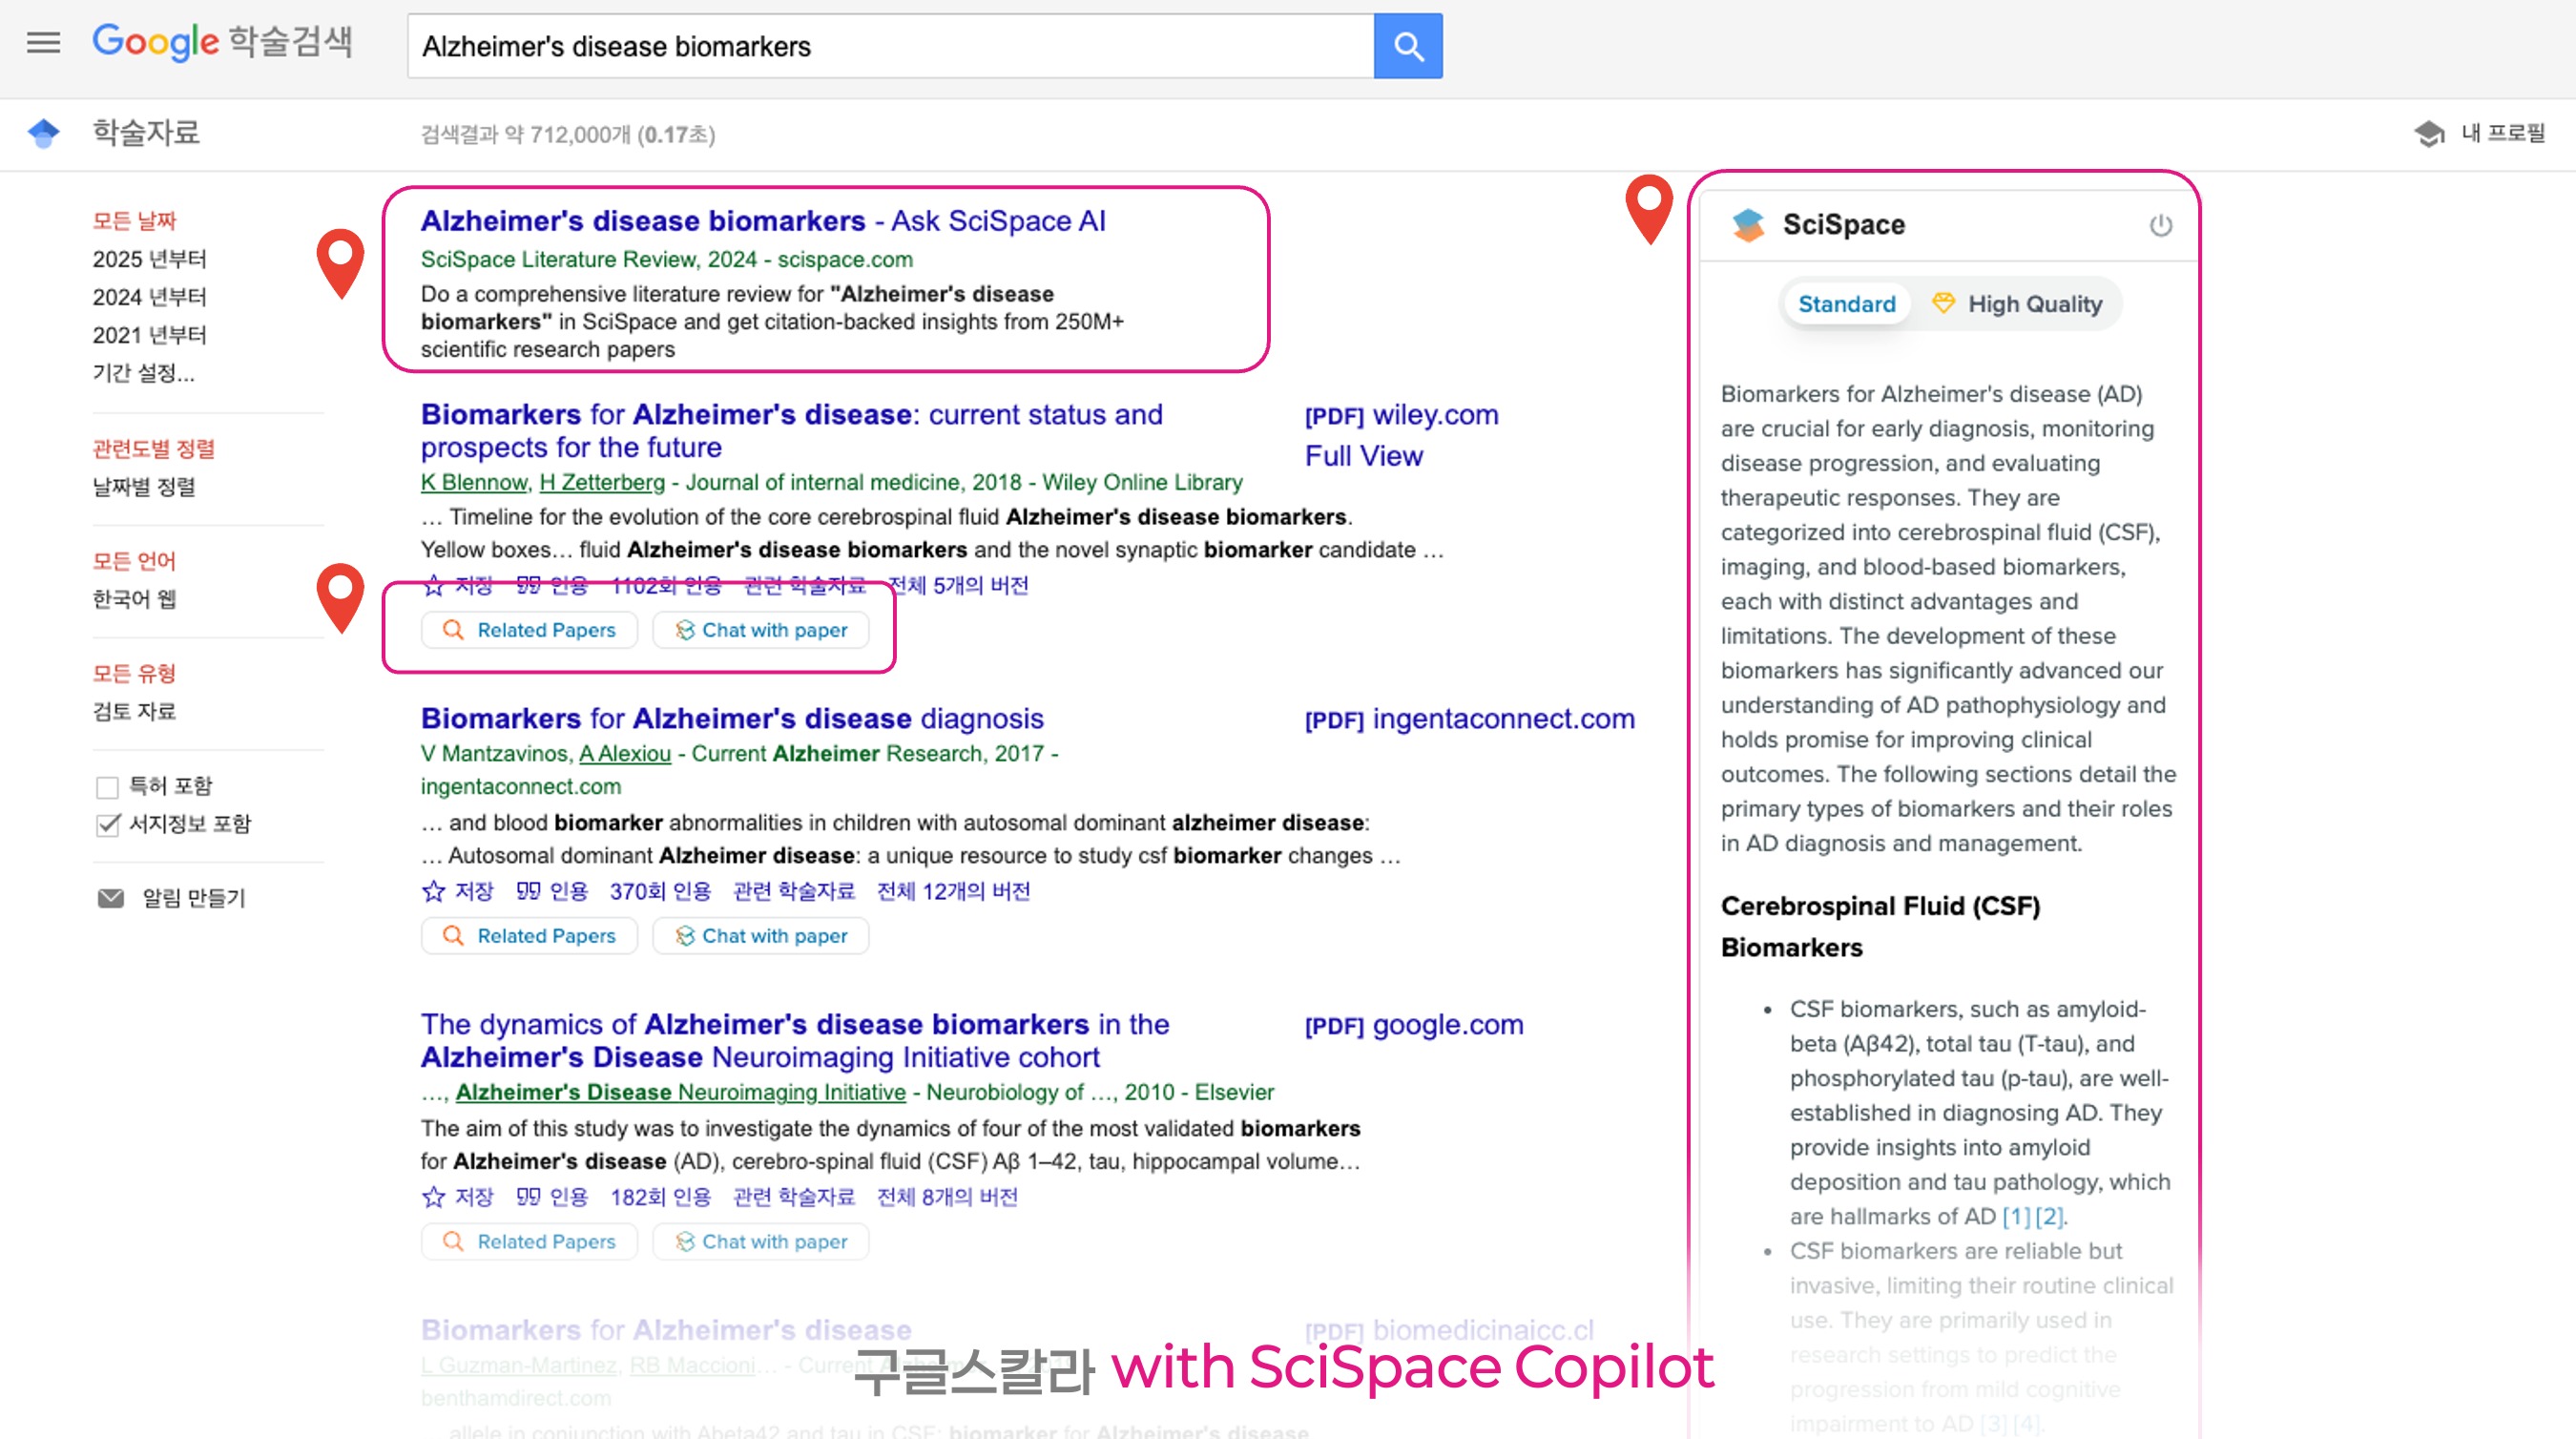Enable the include patents checkbox
This screenshot has width=2576, height=1439.
point(107,787)
